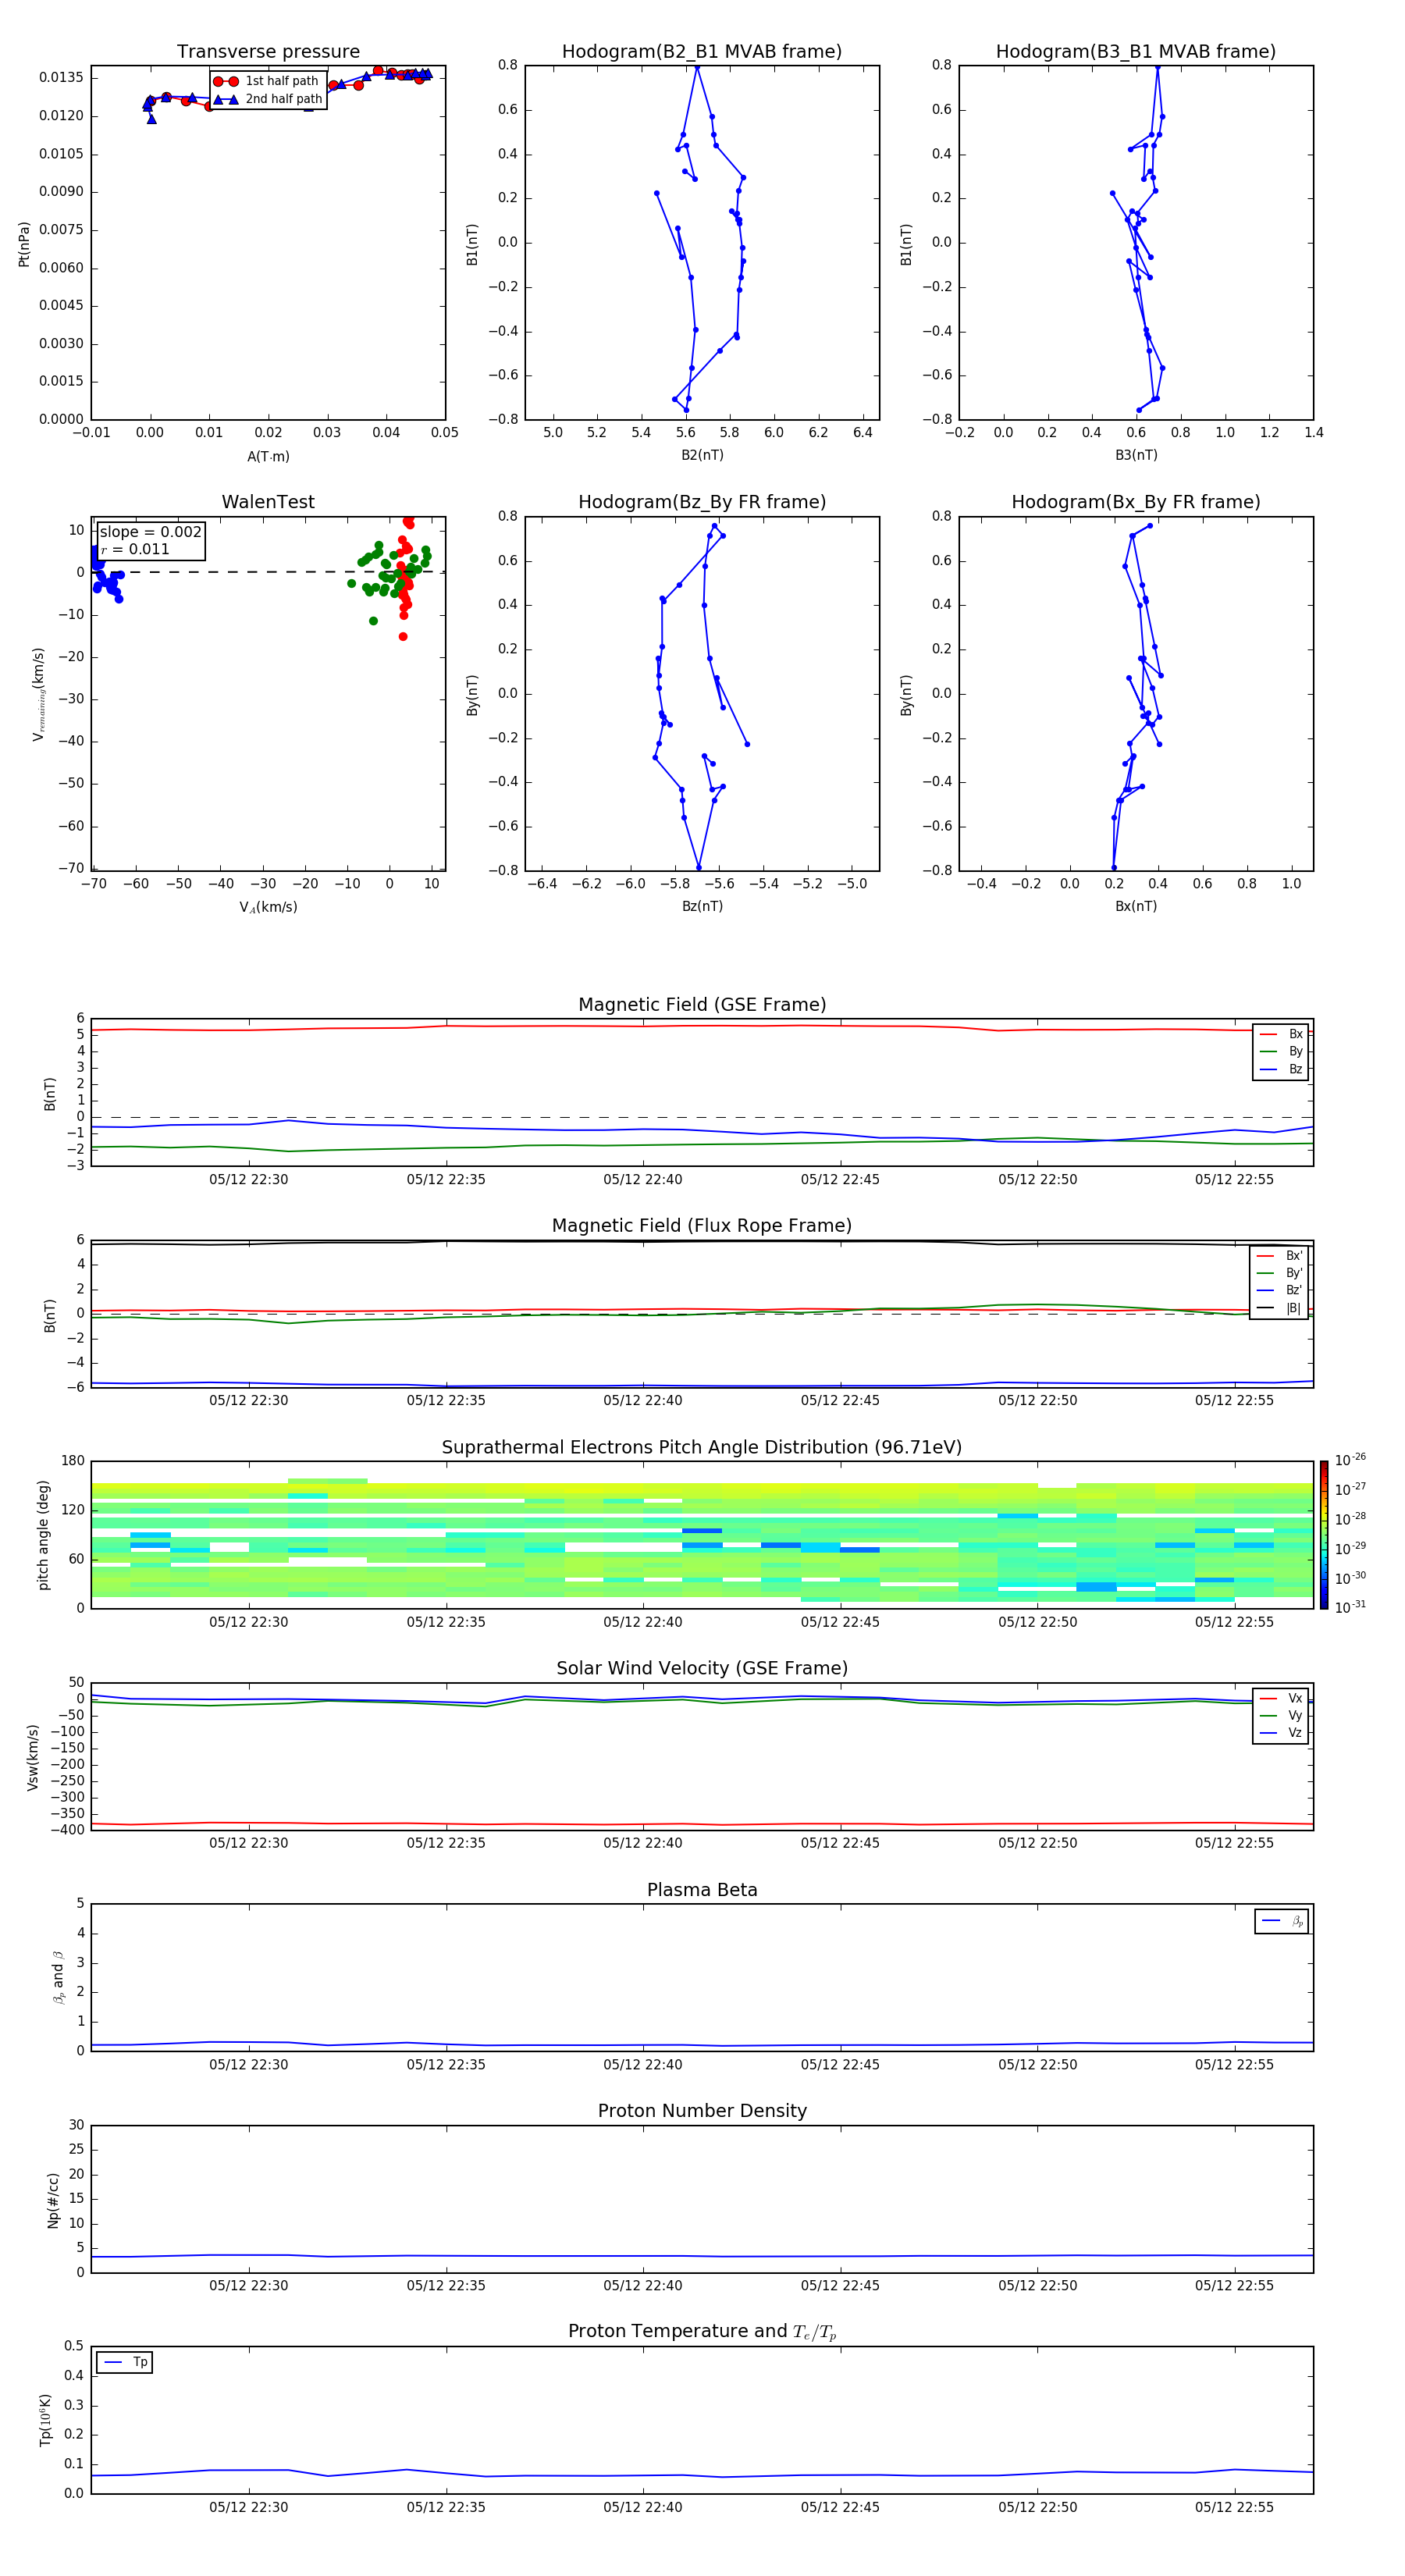Click the Bz' legend entry
Screen dimensions: 1405x2576
pos(1280,1290)
